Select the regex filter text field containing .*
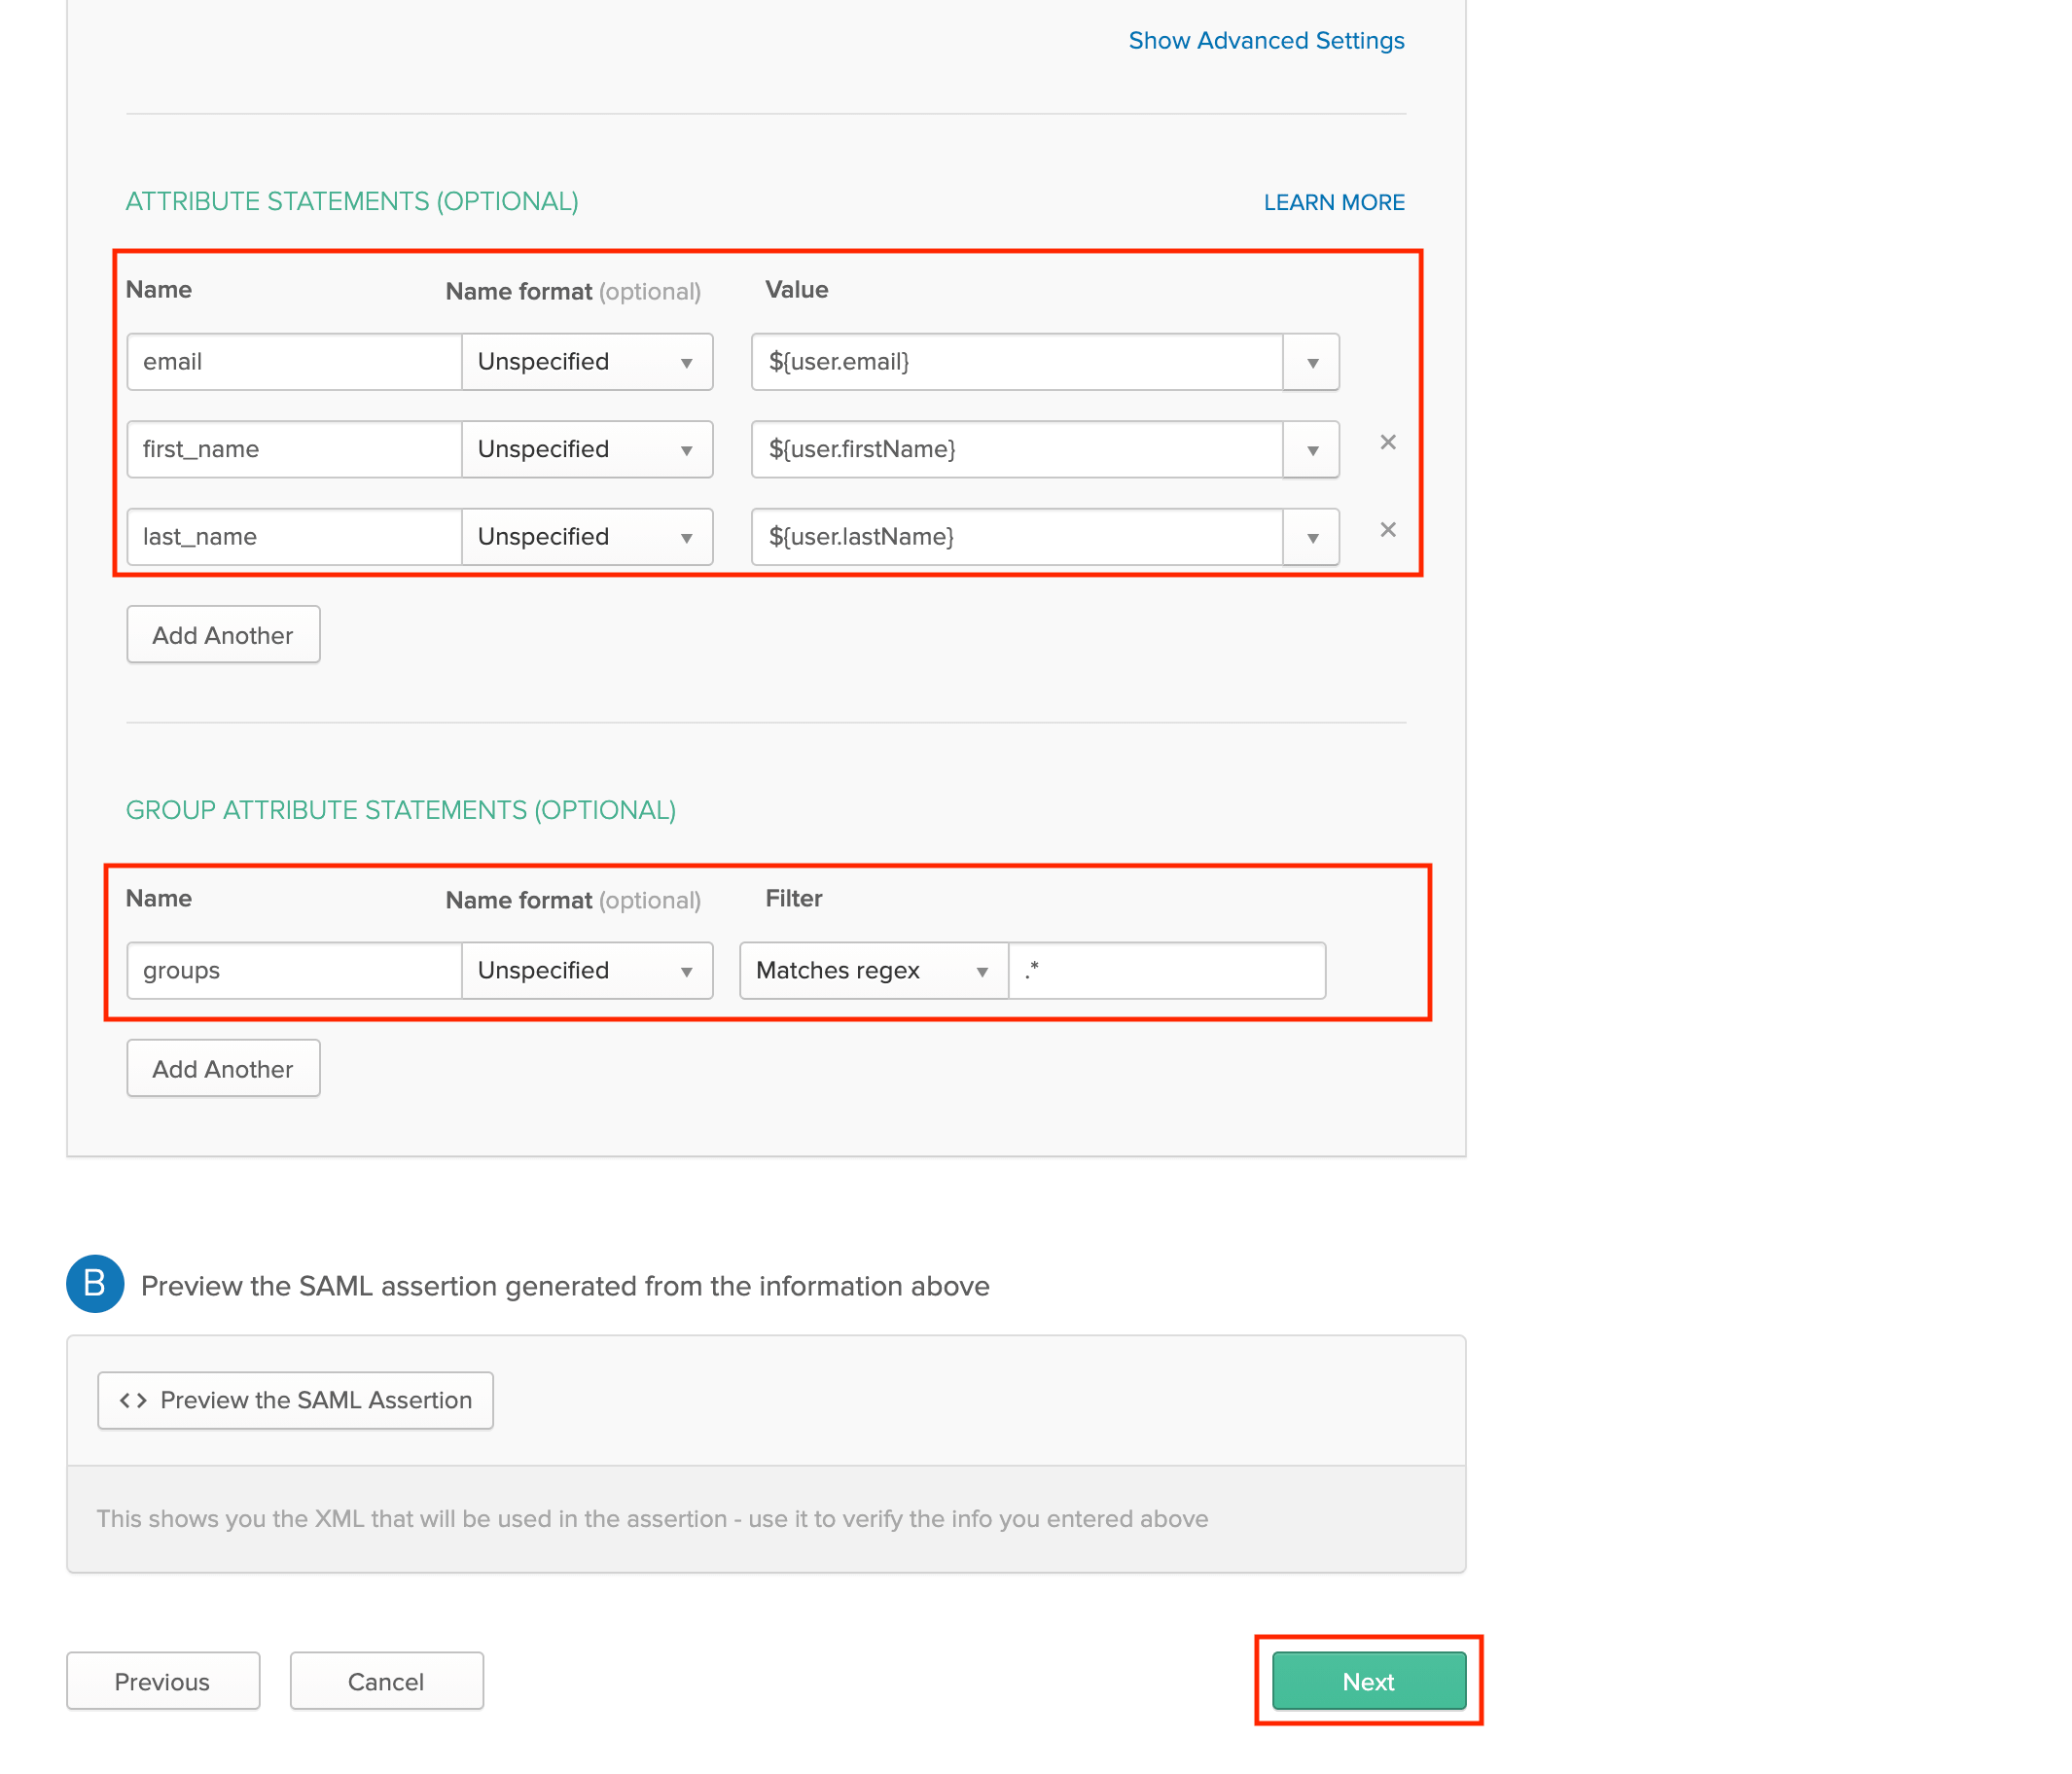 (x=1166, y=970)
